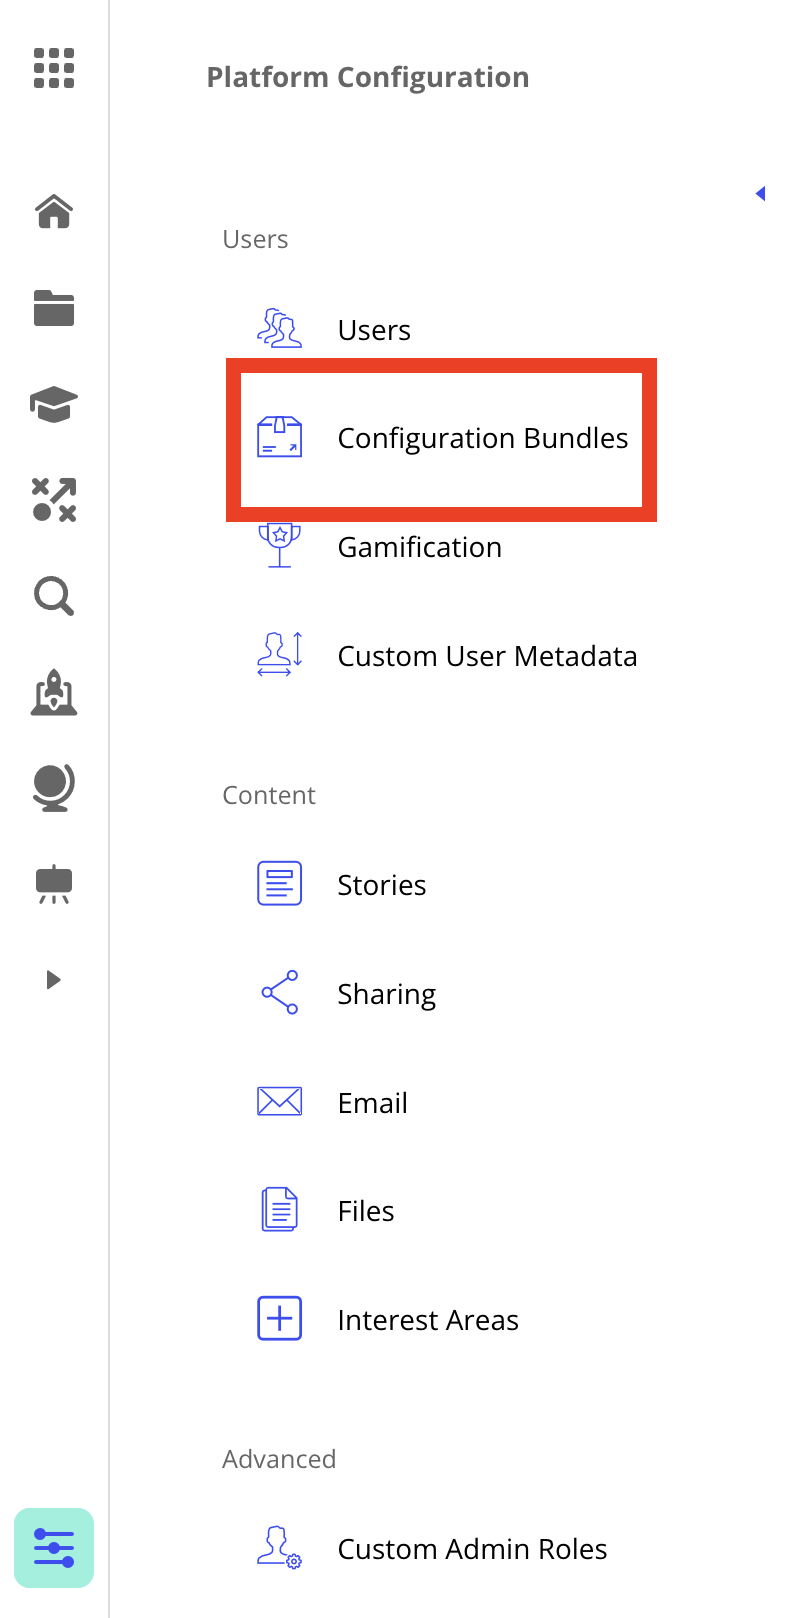Open the graduation cap learning icon
Viewport: 810px width, 1618px height.
pyautogui.click(x=54, y=404)
